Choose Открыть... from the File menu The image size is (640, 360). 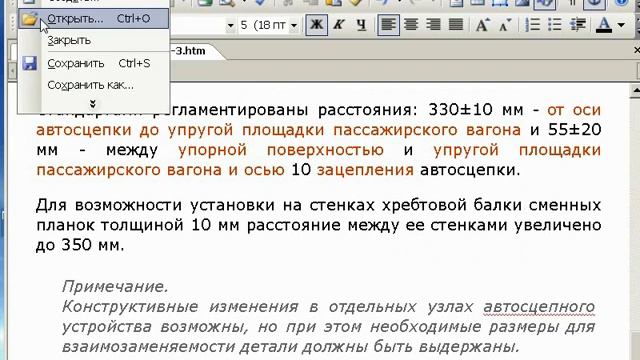coord(93,19)
